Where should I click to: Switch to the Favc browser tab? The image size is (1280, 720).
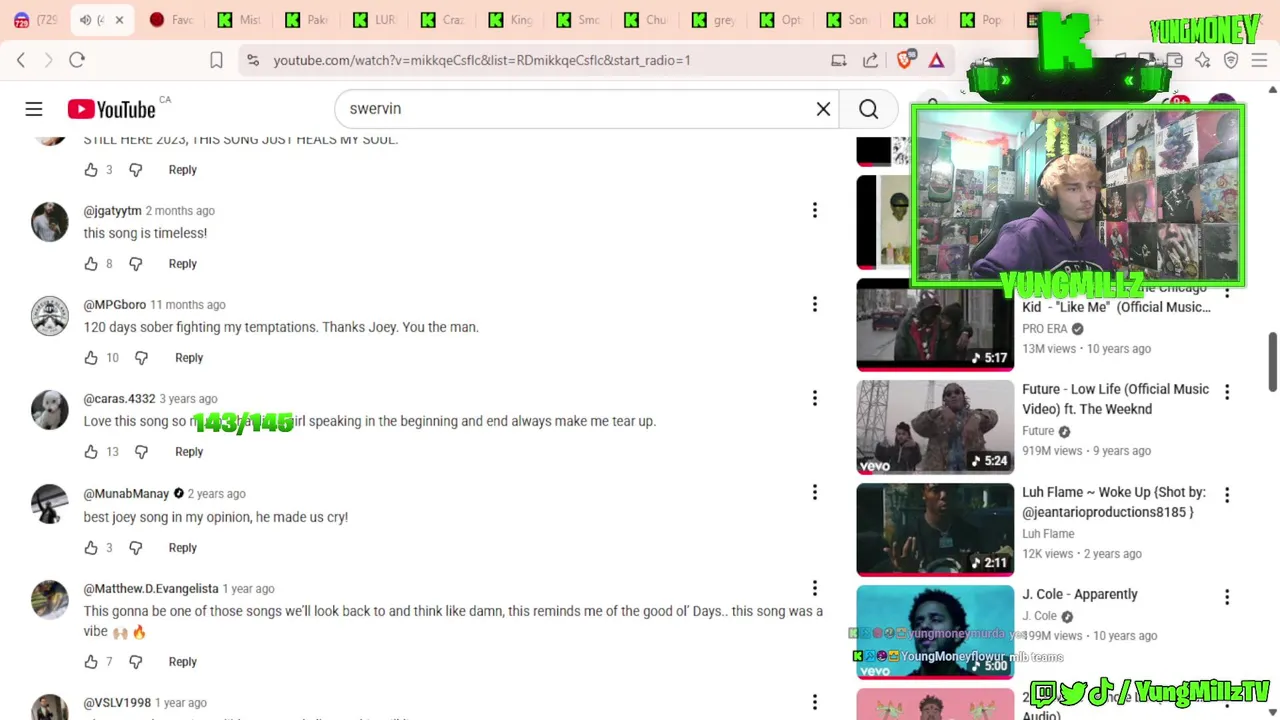(x=171, y=20)
